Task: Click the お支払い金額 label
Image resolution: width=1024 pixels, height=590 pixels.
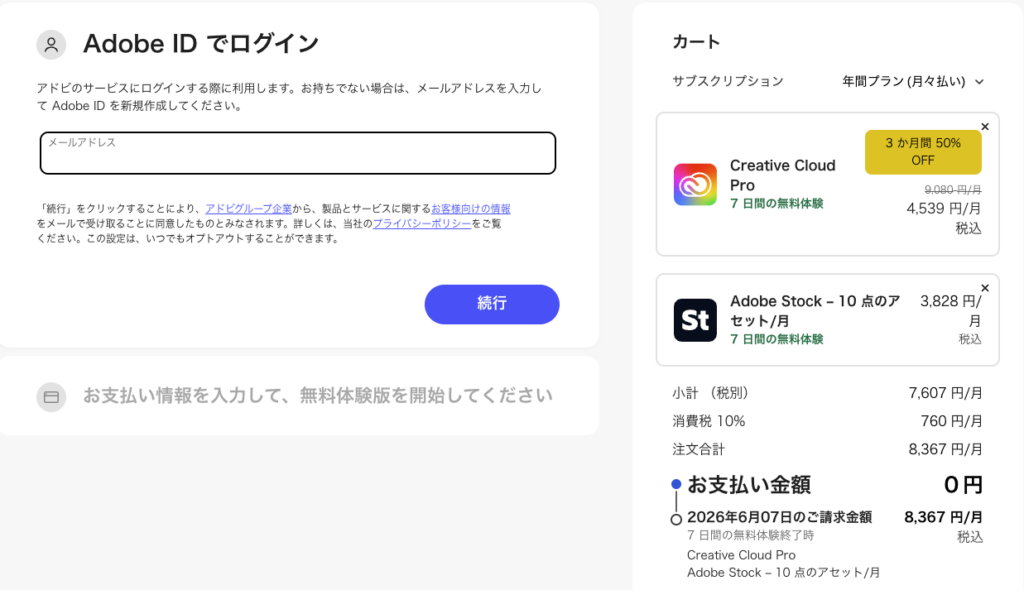Action: tap(749, 485)
